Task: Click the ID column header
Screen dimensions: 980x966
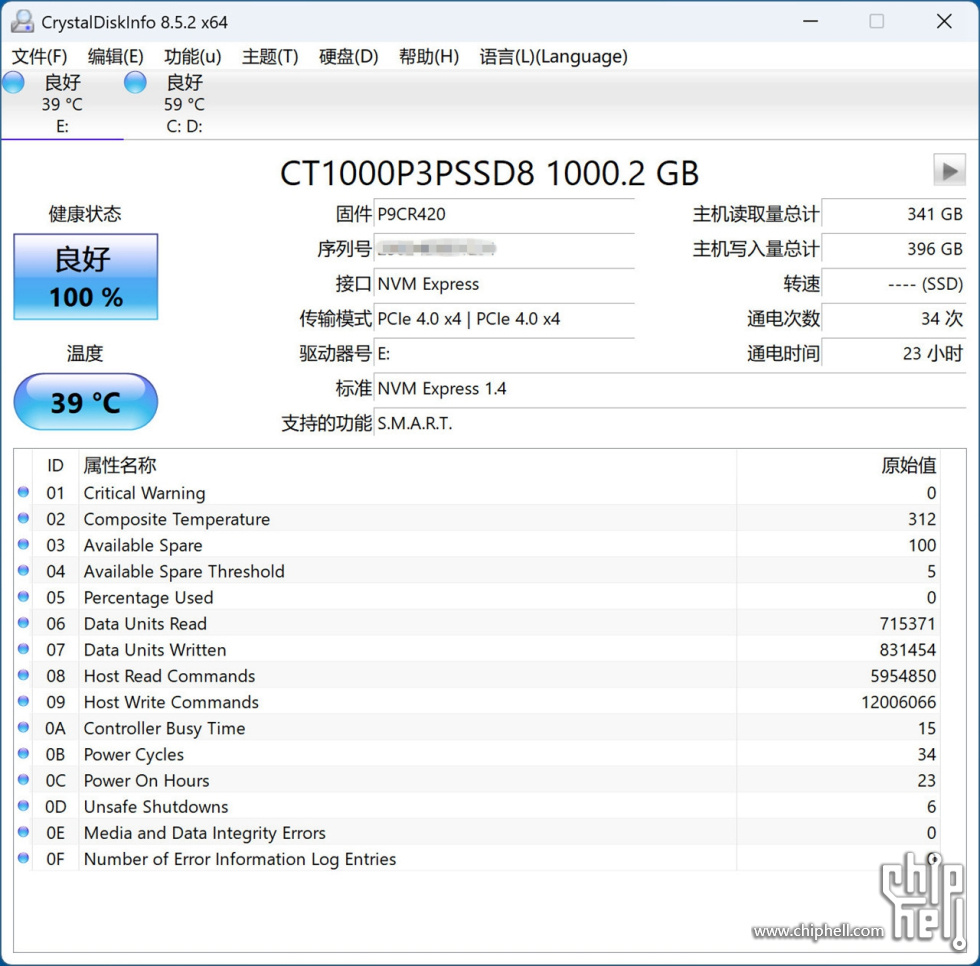Action: tap(55, 466)
